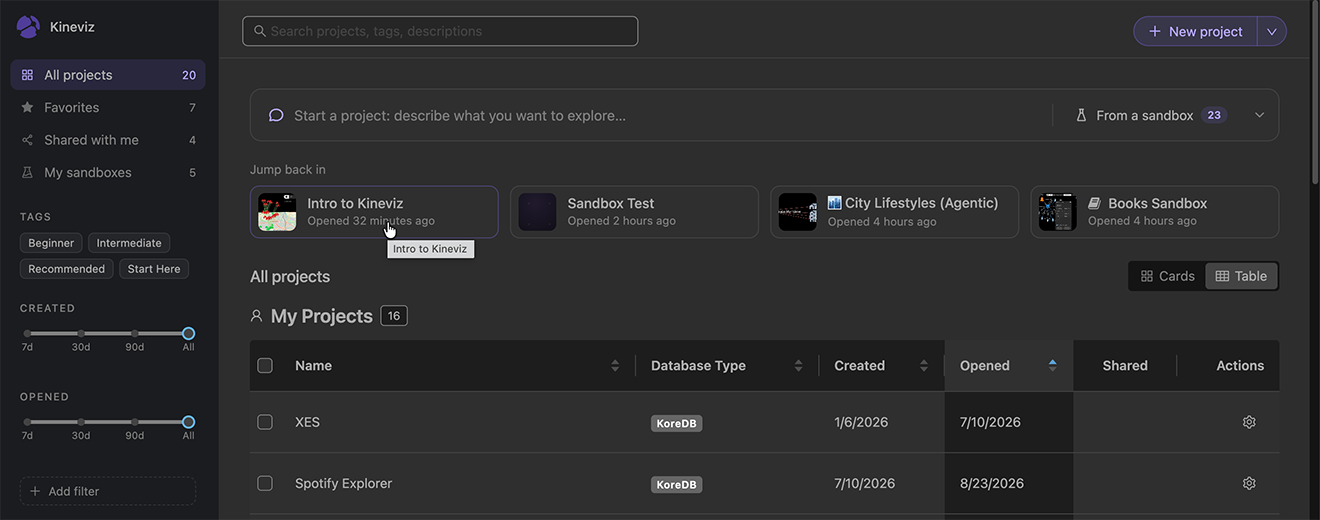The height and width of the screenshot is (520, 1320).
Task: Click KoreDB badge in Spotify Explorer row
Action: pyautogui.click(x=676, y=485)
